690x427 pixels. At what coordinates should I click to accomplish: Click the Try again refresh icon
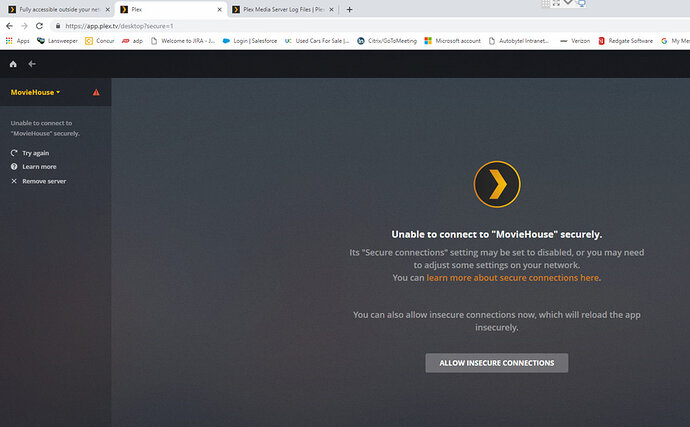pos(14,153)
